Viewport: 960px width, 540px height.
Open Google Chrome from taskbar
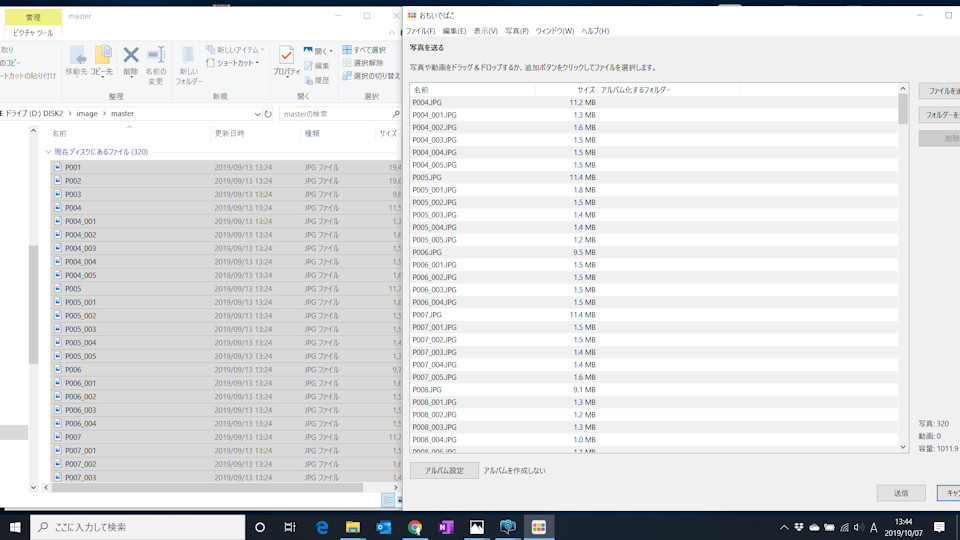(415, 527)
